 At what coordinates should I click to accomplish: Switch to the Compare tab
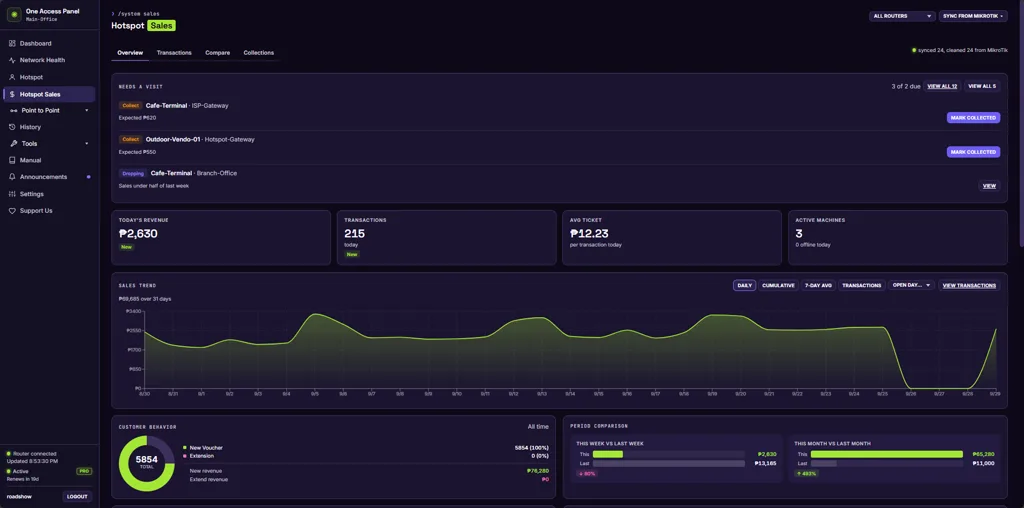point(217,52)
